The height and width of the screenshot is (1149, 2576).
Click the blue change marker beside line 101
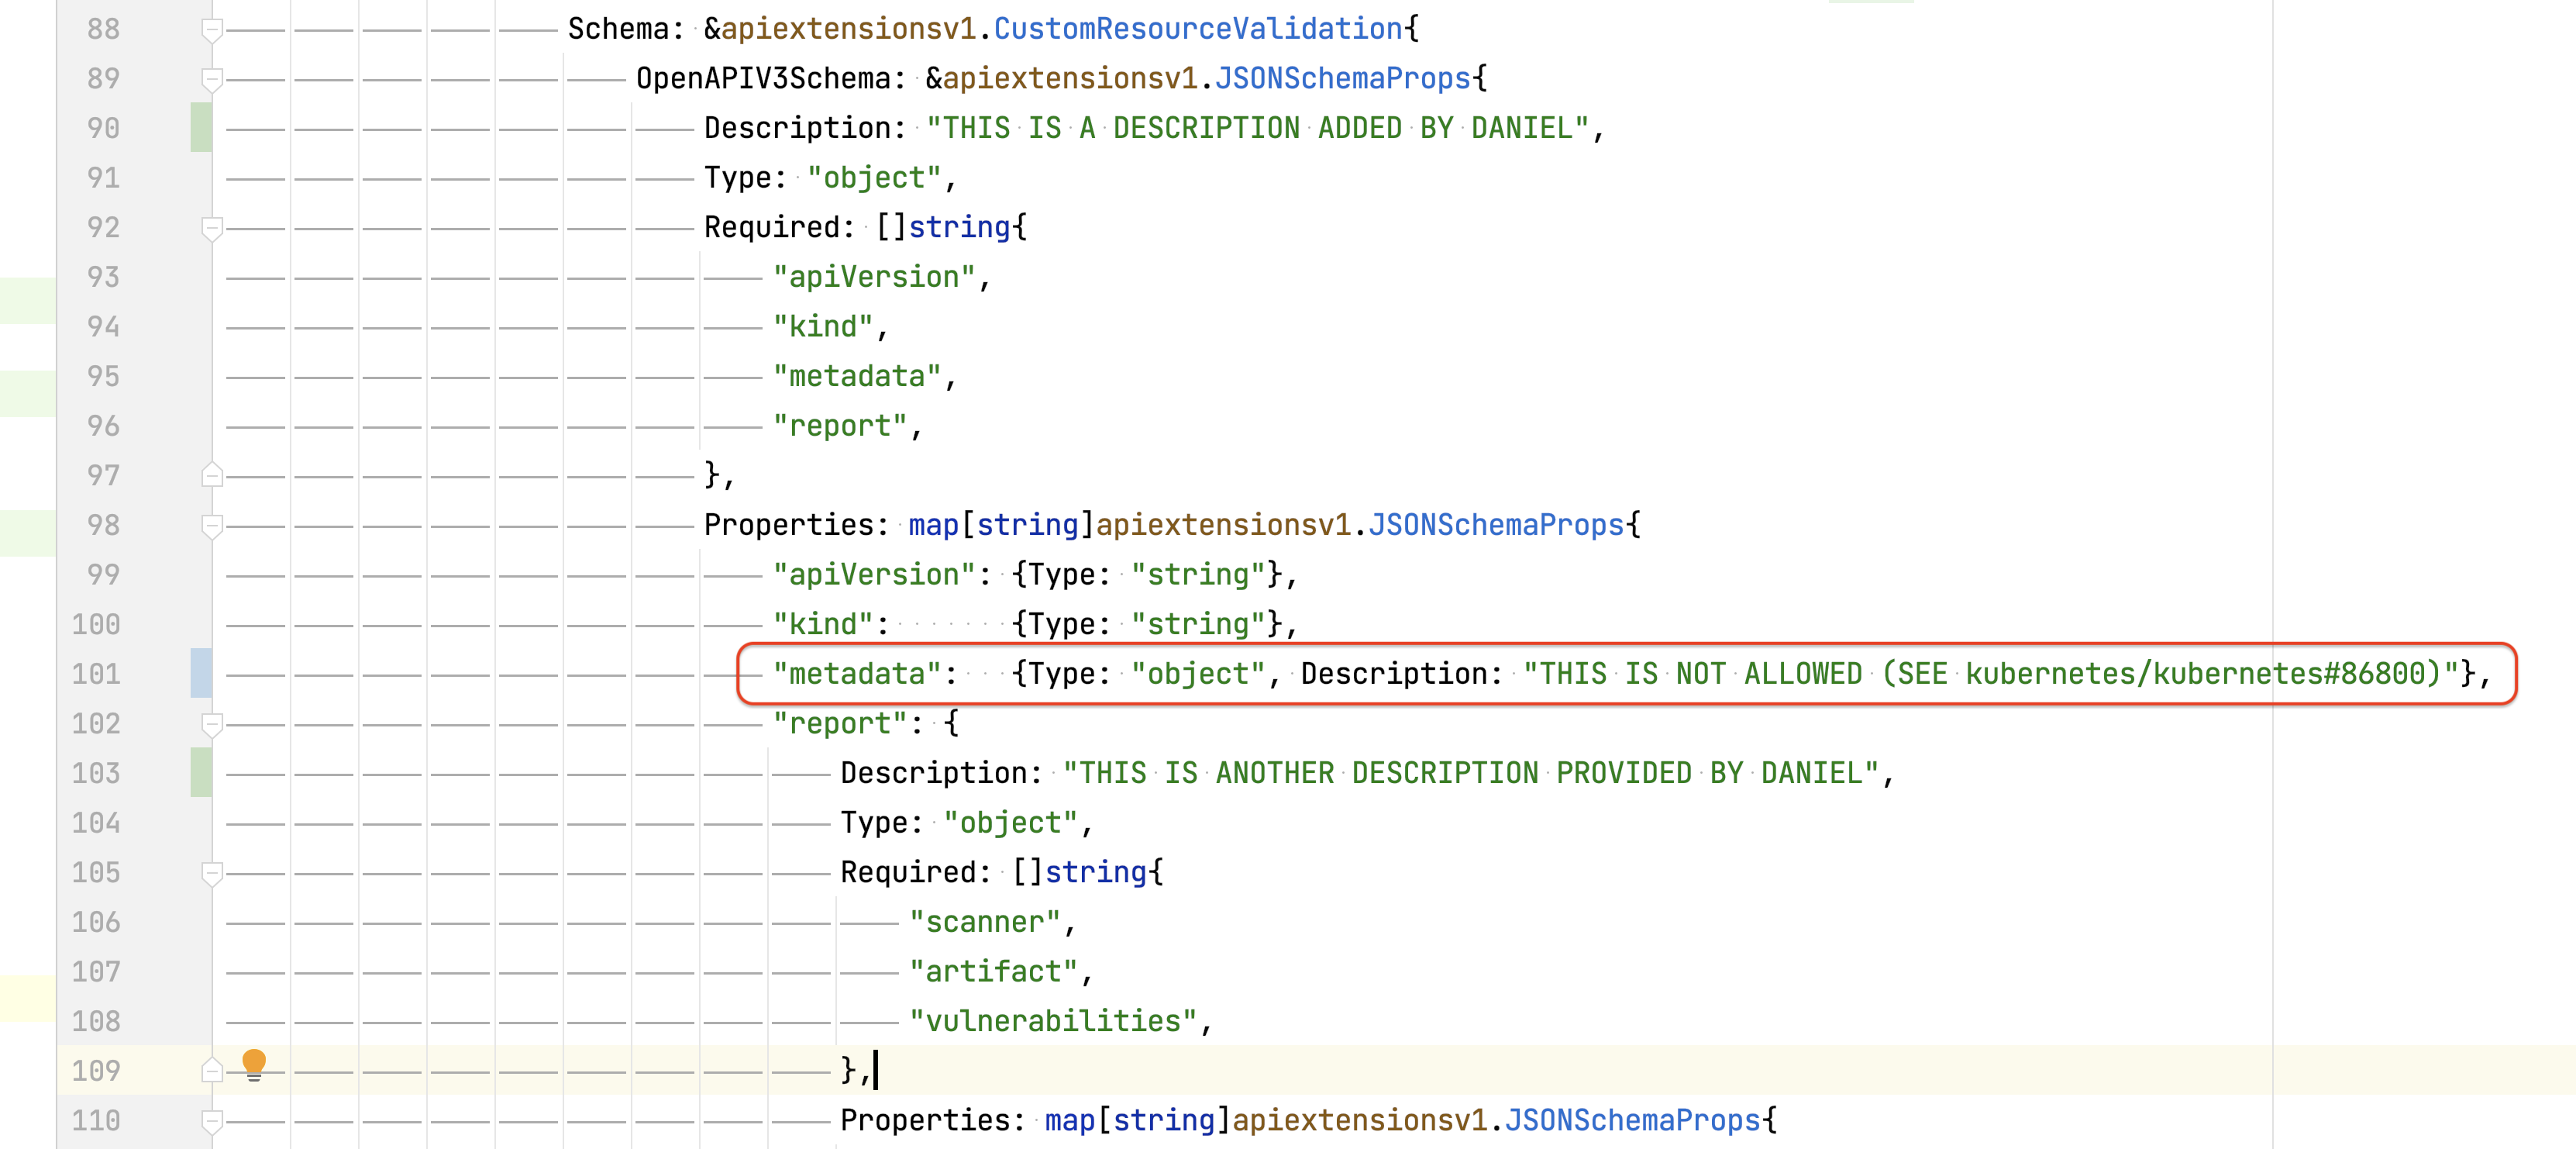point(200,674)
